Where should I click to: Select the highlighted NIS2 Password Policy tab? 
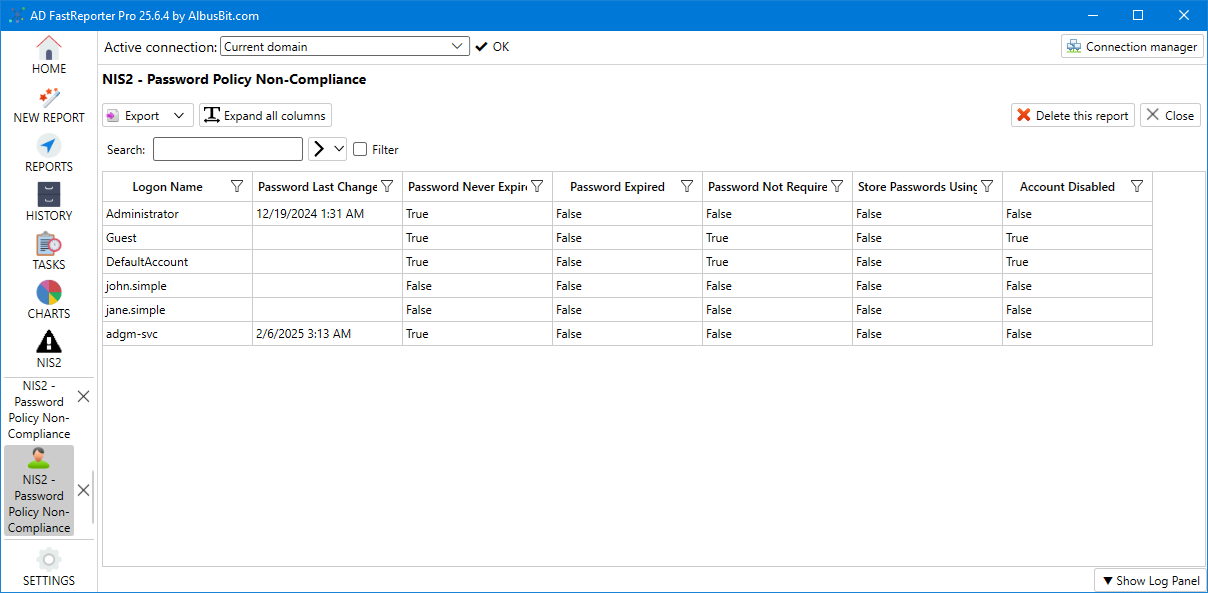pos(39,491)
